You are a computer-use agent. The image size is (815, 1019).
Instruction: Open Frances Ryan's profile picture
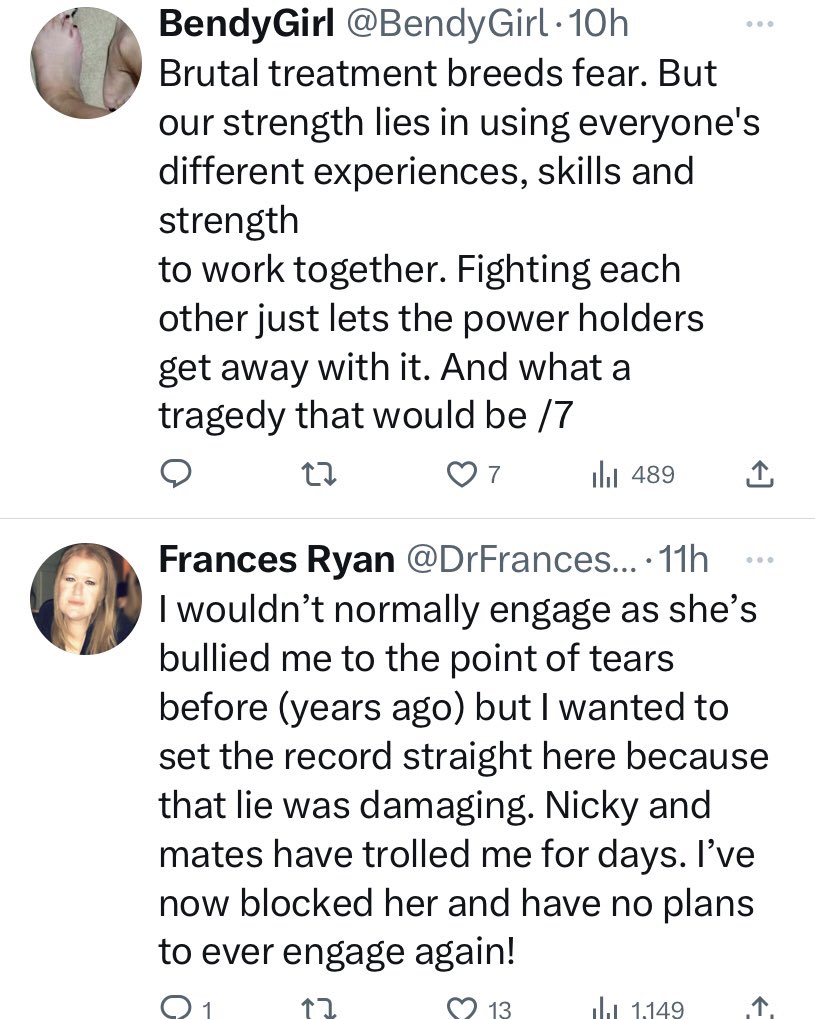pos(84,599)
